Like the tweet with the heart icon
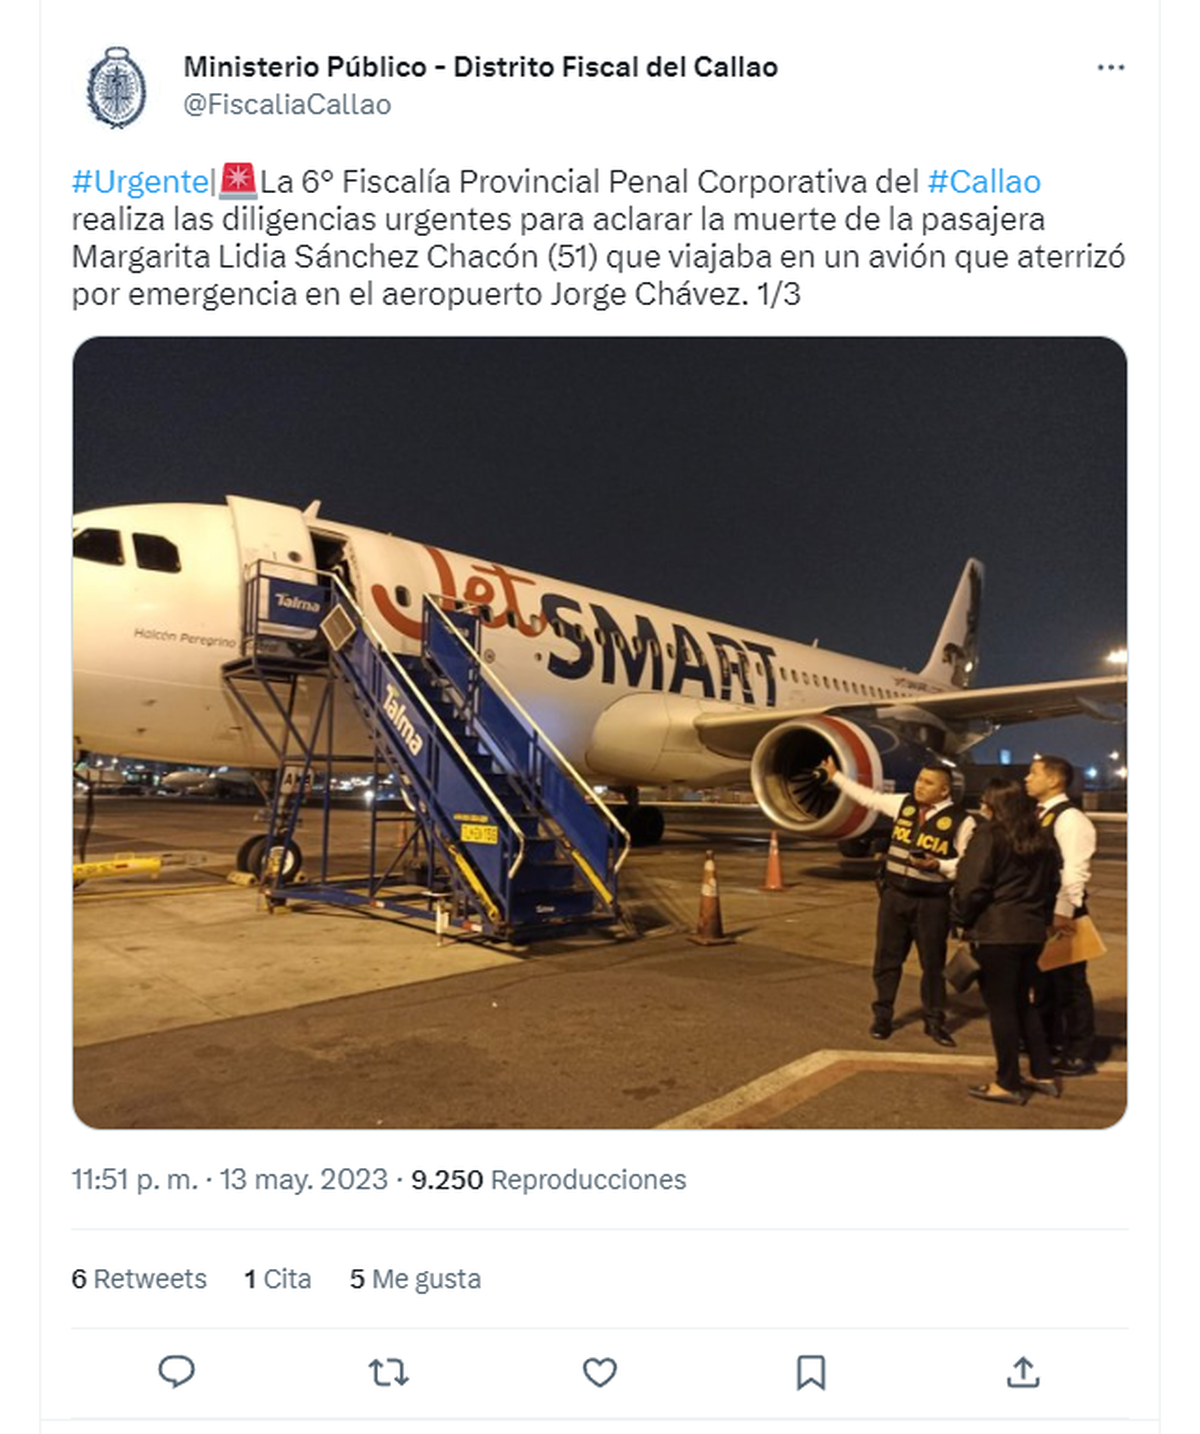The image size is (1200, 1434). coord(600,1372)
